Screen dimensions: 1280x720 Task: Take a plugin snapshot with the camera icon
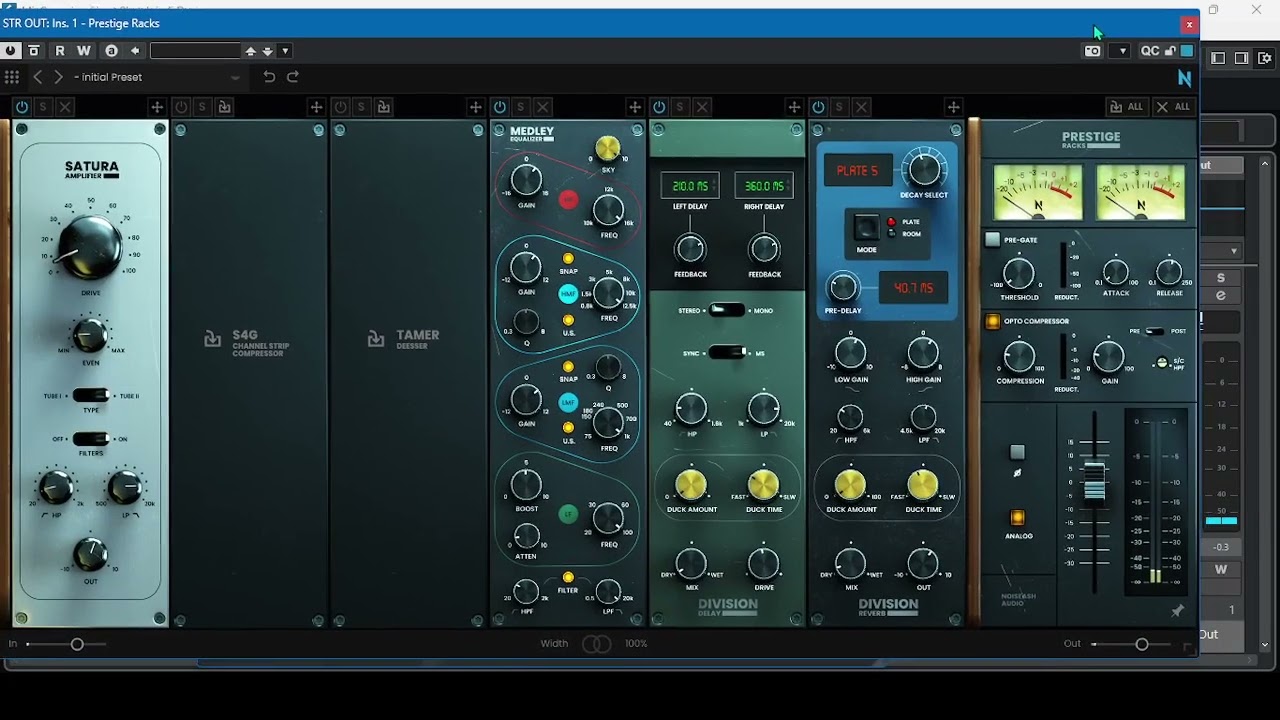pos(1093,51)
